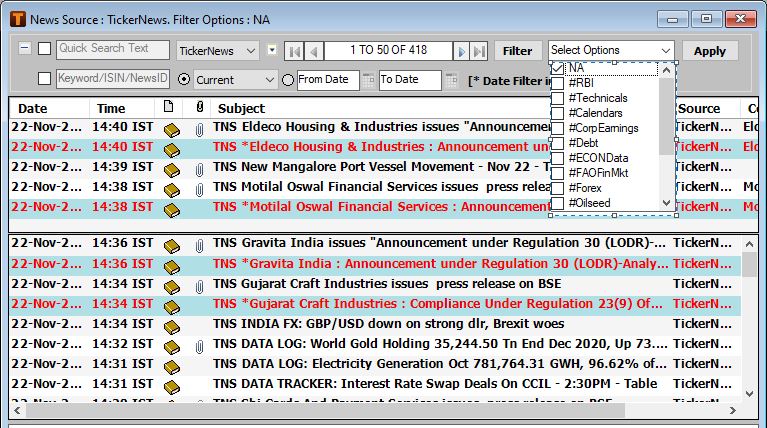The width and height of the screenshot is (767, 428).
Task: Click the Keyword/ISIN/NewsID input field
Action: pos(113,79)
